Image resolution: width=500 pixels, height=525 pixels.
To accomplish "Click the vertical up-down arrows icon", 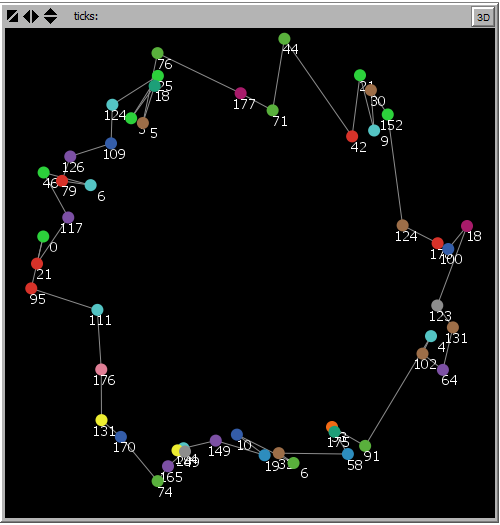I will pos(51,16).
